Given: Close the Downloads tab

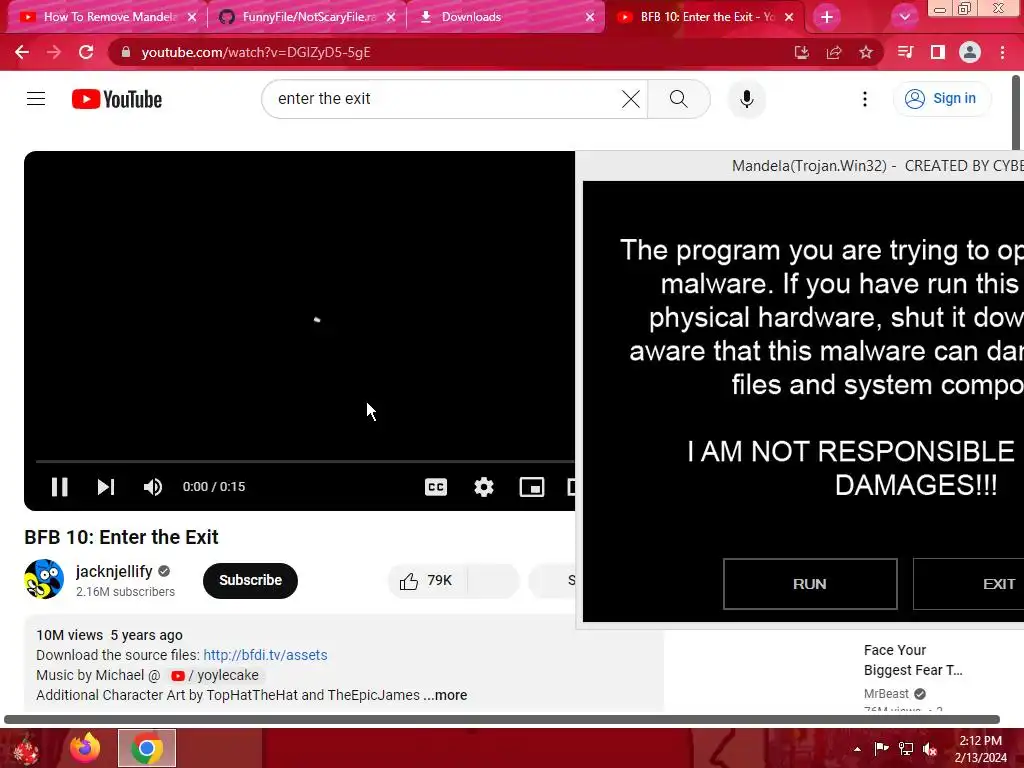Looking at the screenshot, I should tap(590, 17).
